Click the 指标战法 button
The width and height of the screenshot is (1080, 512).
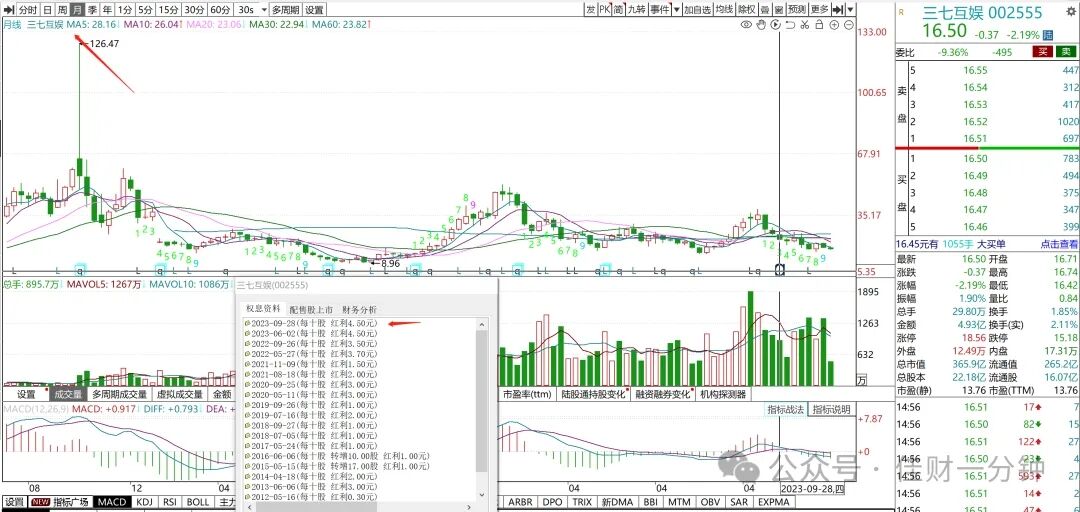click(786, 409)
